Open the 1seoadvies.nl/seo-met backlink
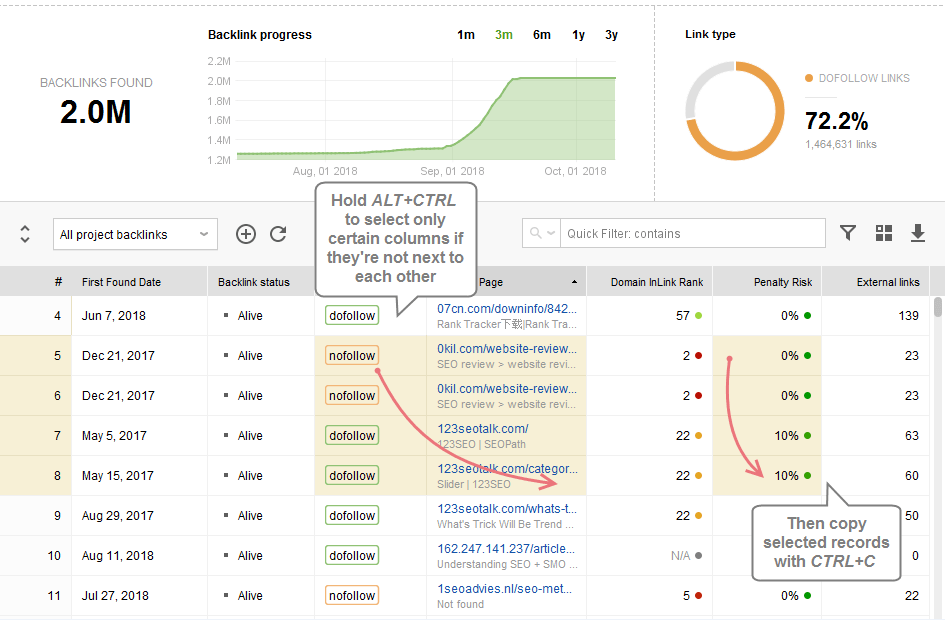 coord(506,589)
